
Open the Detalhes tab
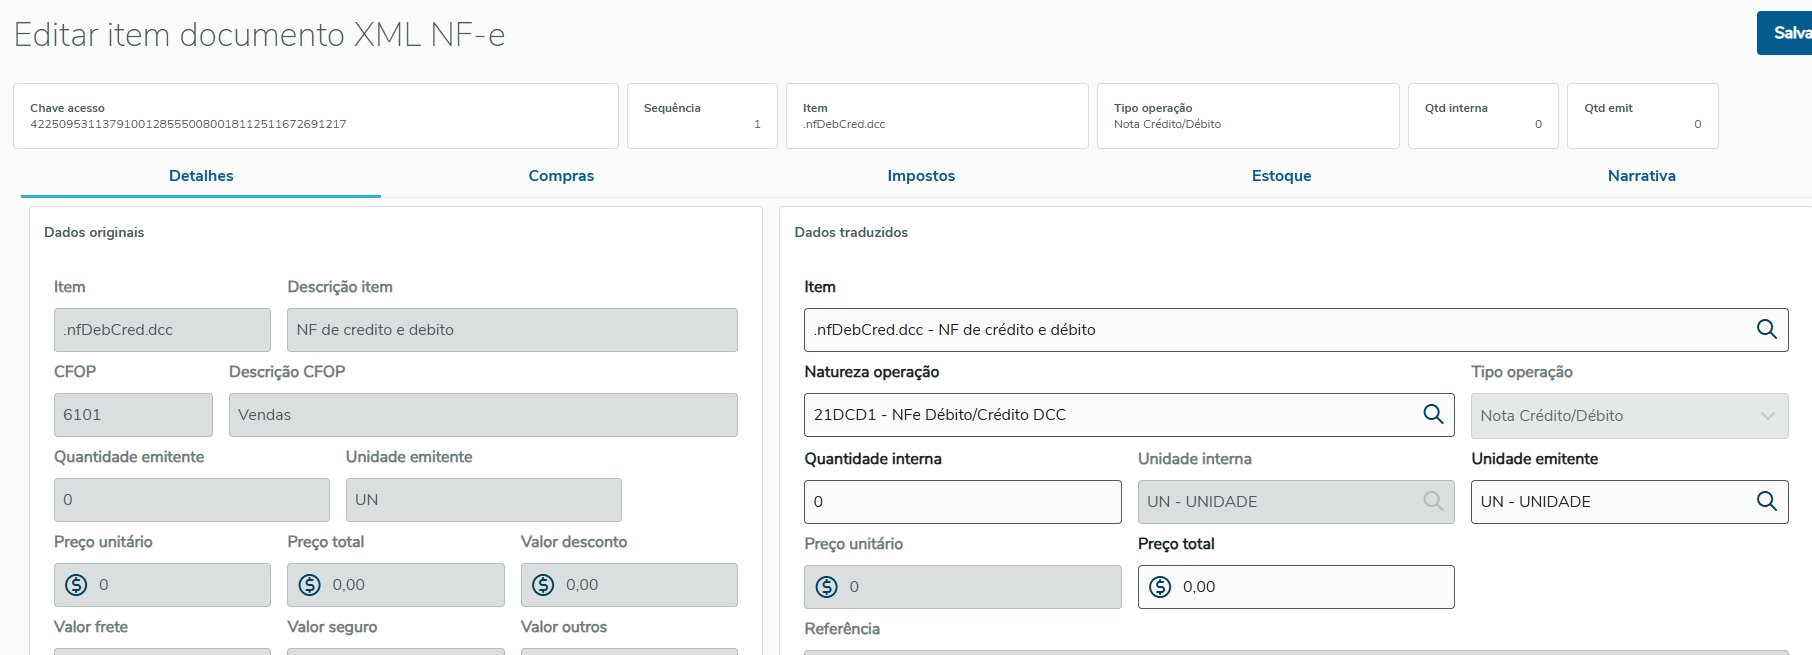(201, 176)
